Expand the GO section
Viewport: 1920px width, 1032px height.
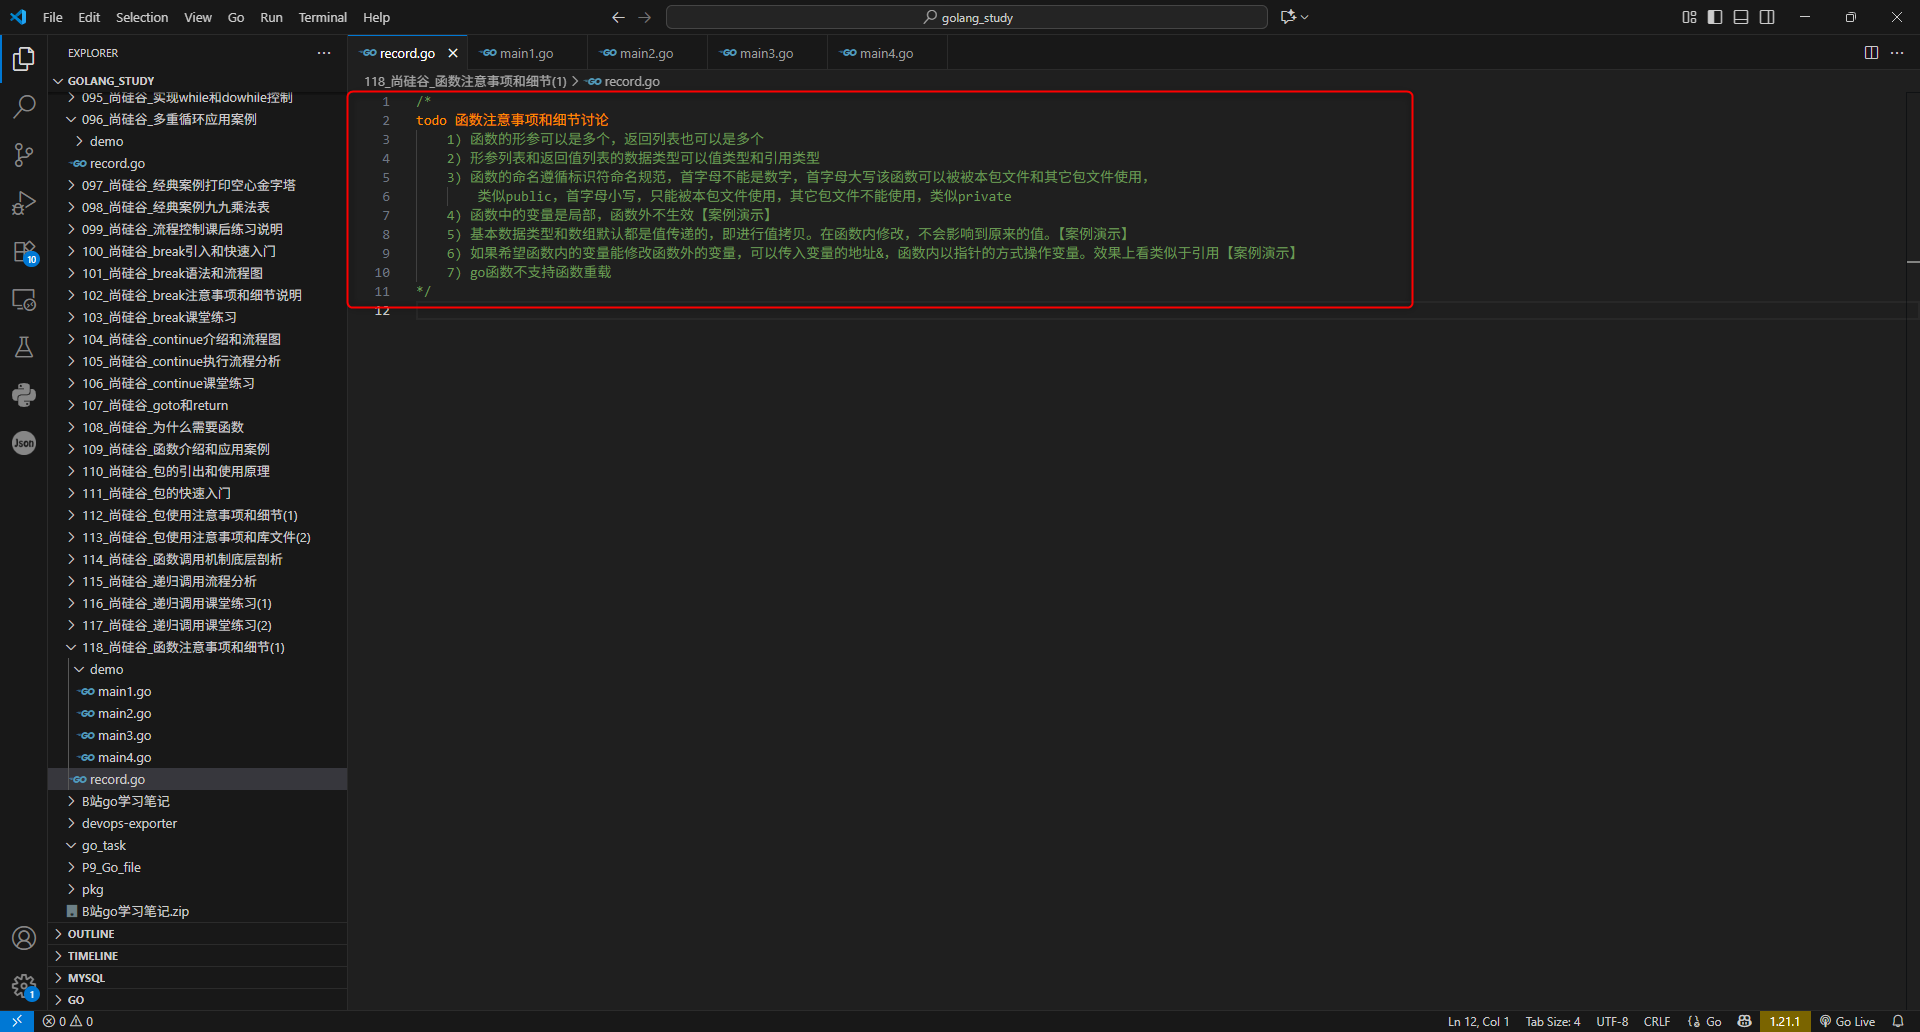pos(198,1000)
